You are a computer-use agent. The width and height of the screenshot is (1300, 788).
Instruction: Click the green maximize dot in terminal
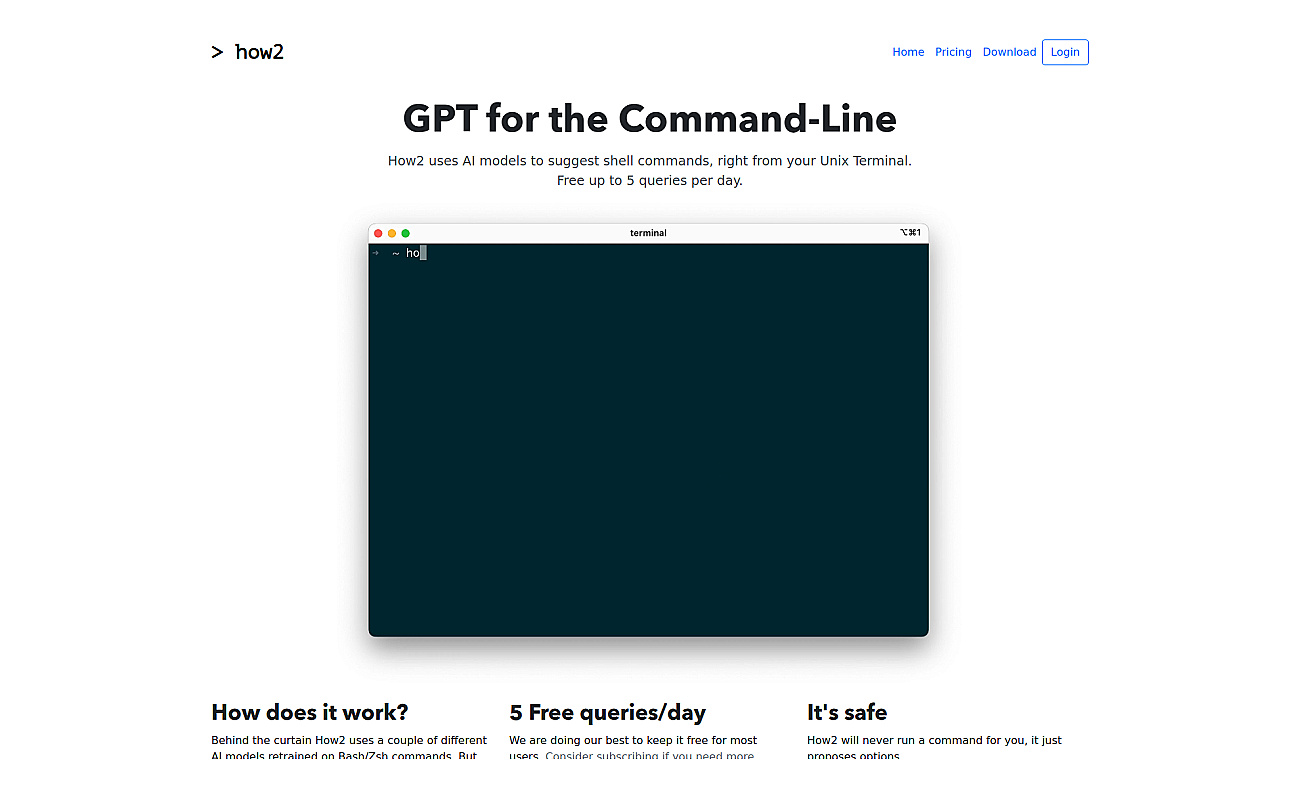pos(406,233)
